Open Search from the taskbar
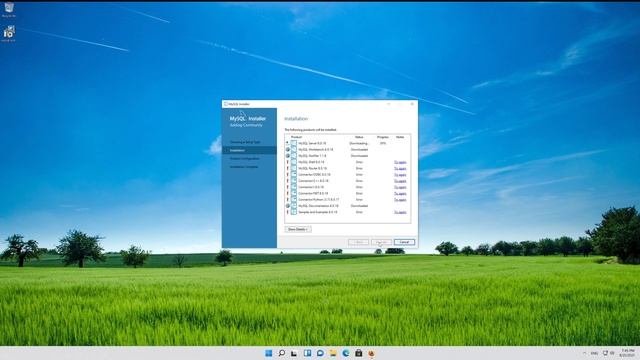 coord(282,353)
